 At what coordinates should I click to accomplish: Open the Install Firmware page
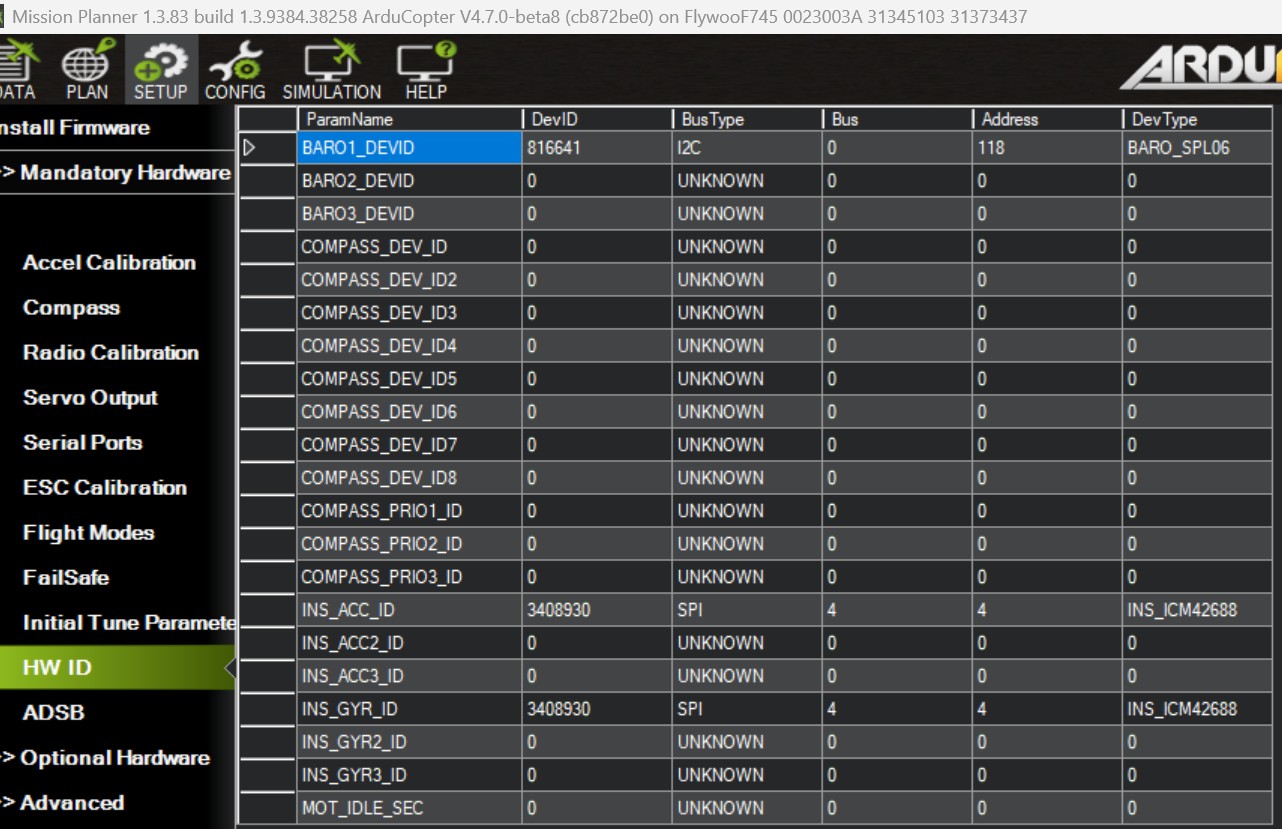(75, 128)
